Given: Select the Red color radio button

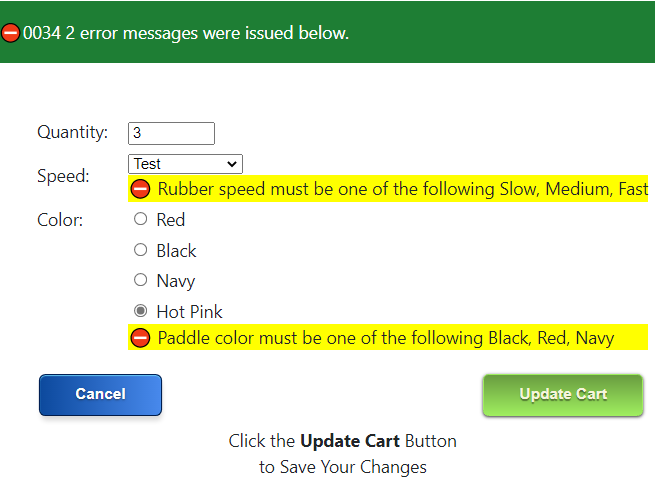Looking at the screenshot, I should point(140,219).
